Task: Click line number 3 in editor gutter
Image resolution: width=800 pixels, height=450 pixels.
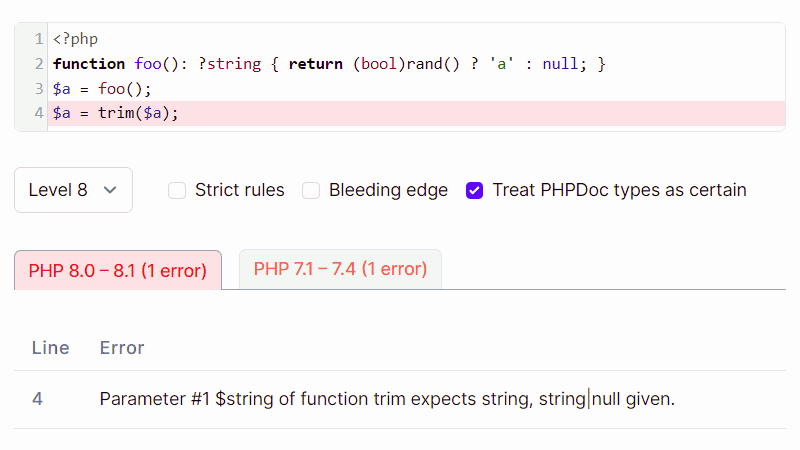Action: [x=38, y=88]
